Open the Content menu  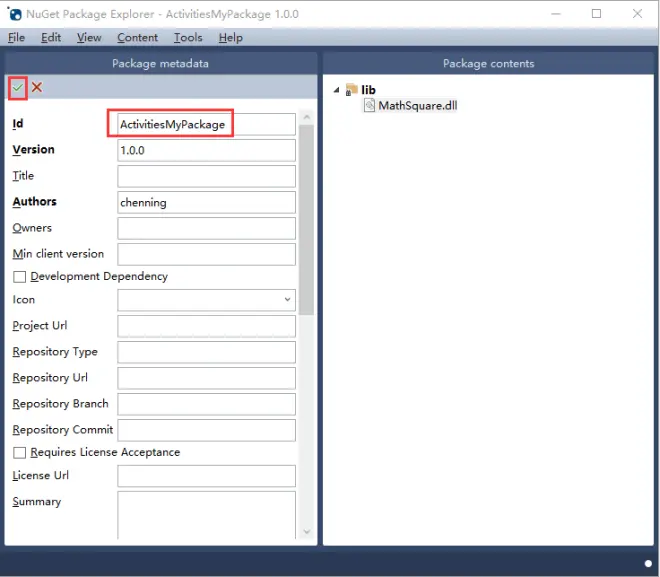(137, 37)
